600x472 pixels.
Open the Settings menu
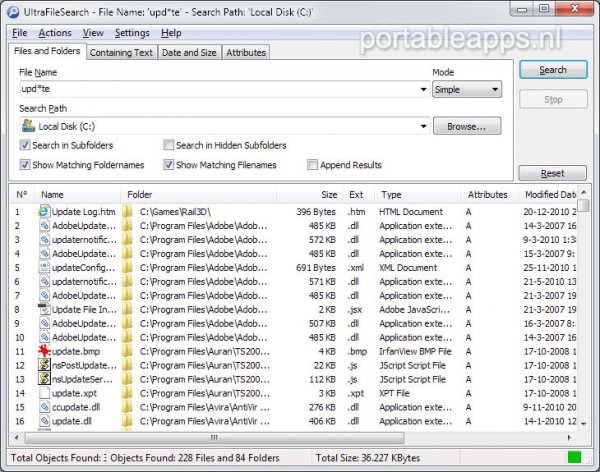pyautogui.click(x=131, y=33)
